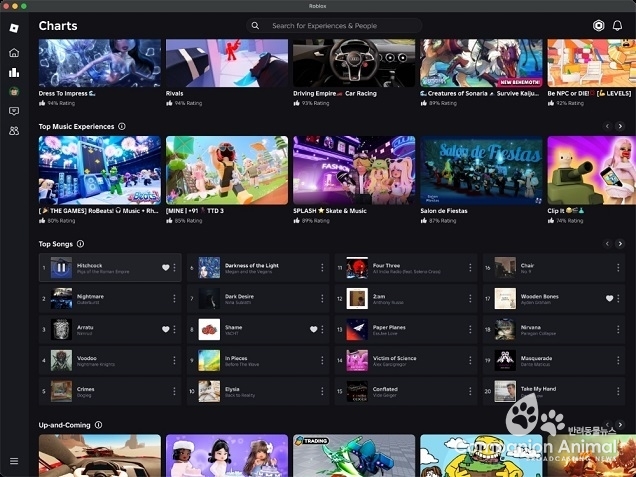
Task: Select the Paper Planes song title
Action: pyautogui.click(x=389, y=327)
